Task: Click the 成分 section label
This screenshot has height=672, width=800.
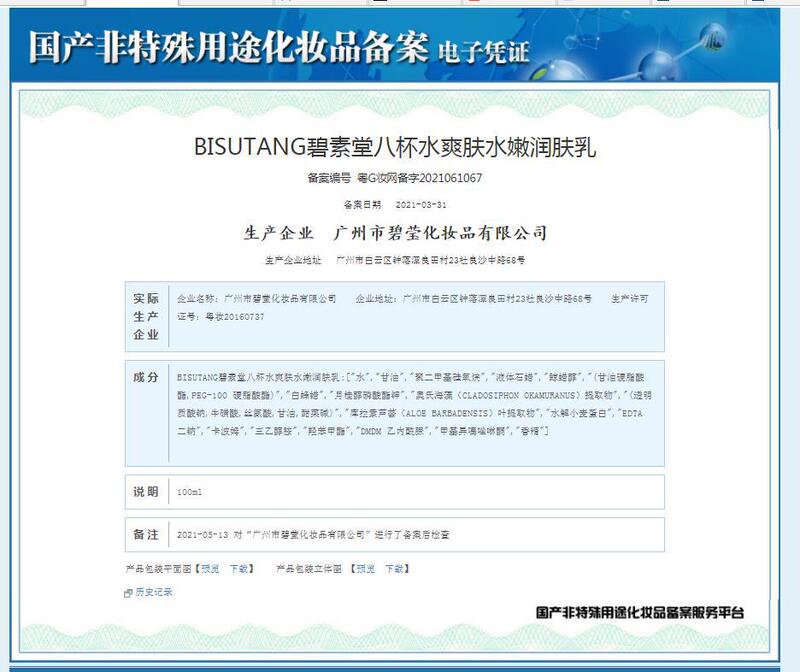Action: point(146,377)
